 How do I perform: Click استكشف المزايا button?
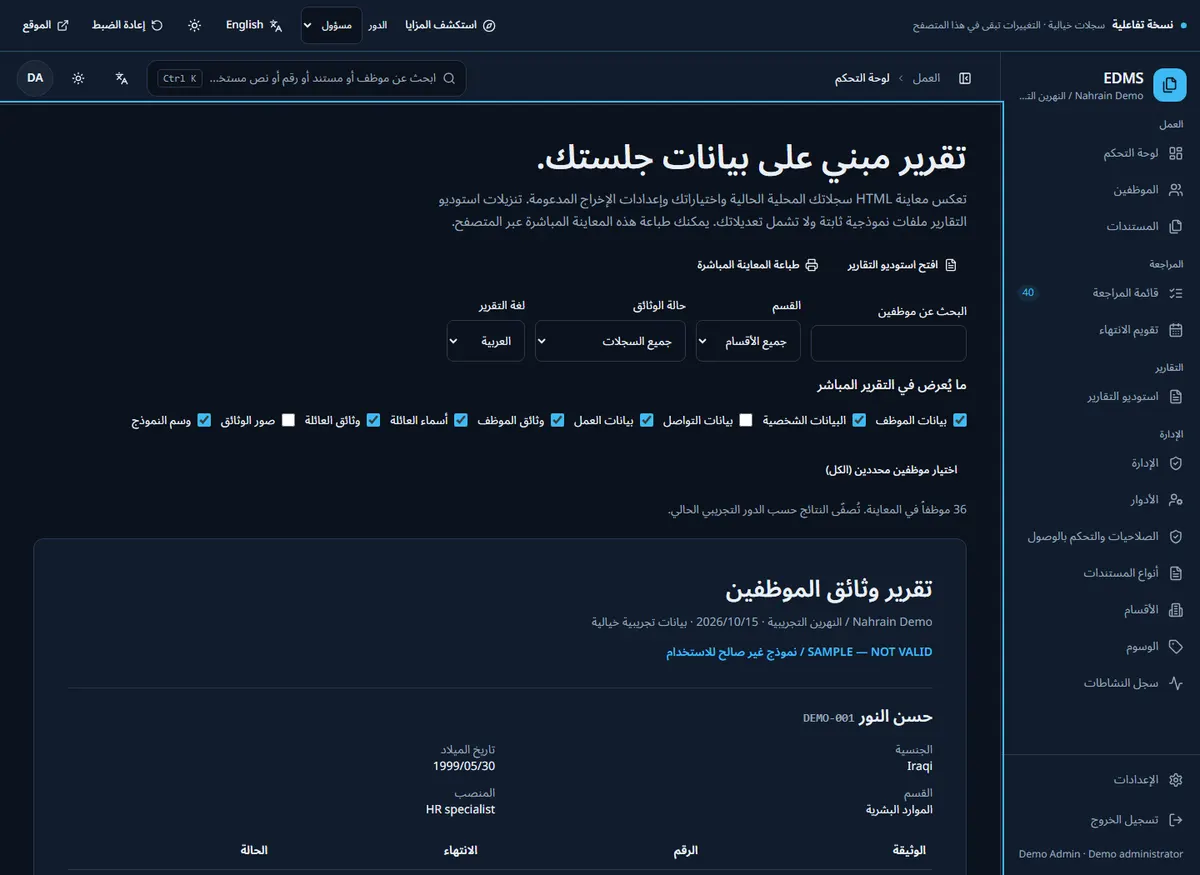(x=450, y=25)
